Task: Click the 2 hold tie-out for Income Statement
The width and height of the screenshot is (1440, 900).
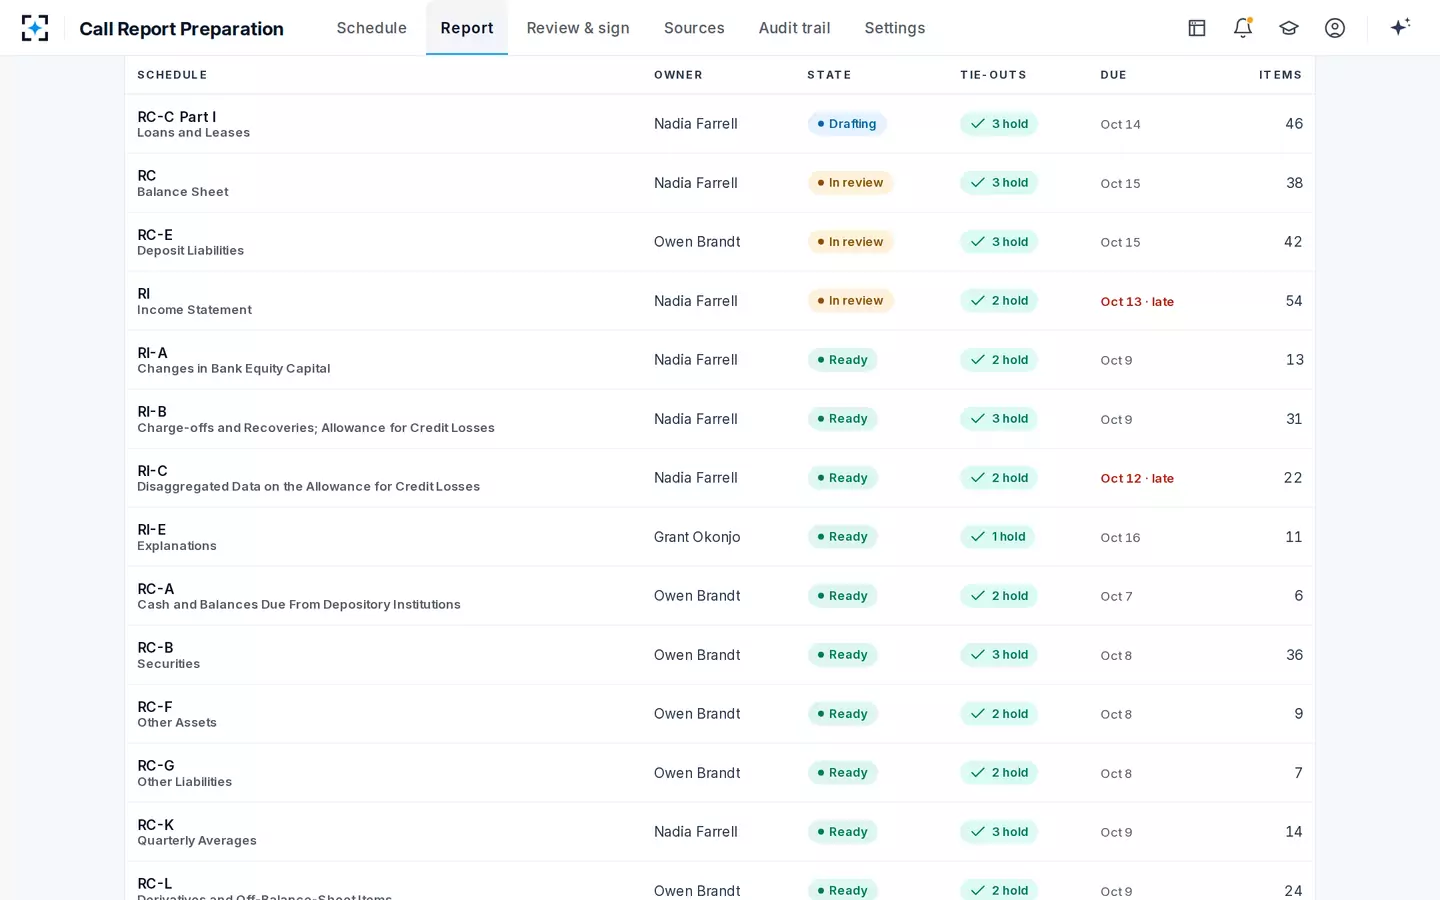Action: [999, 301]
